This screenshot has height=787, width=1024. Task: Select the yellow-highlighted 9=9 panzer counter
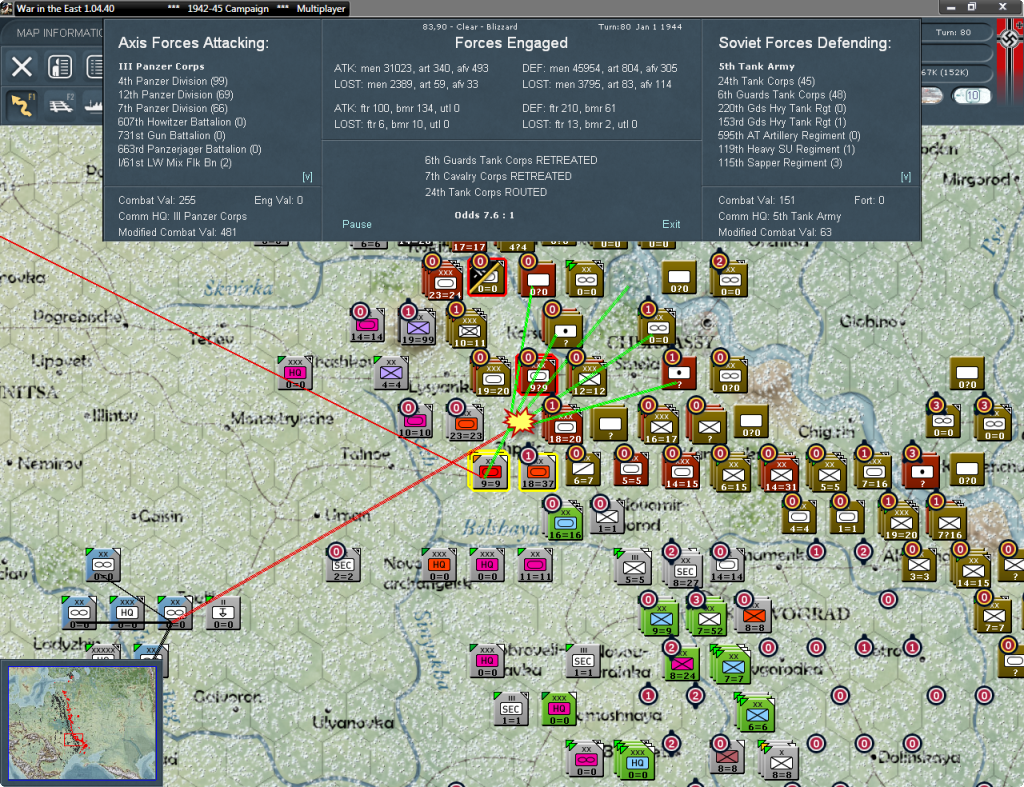click(489, 472)
